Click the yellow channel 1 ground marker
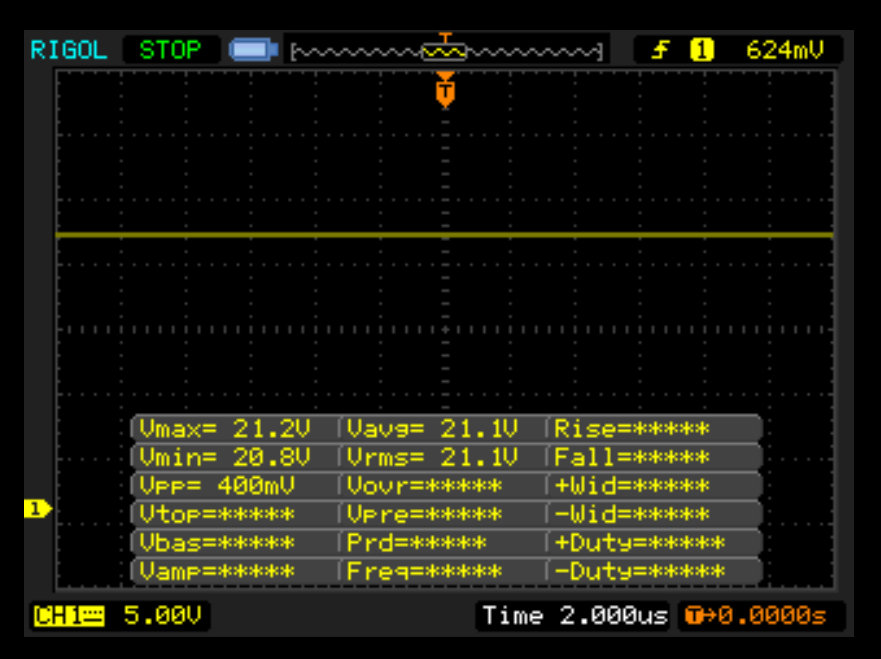 click(x=38, y=509)
